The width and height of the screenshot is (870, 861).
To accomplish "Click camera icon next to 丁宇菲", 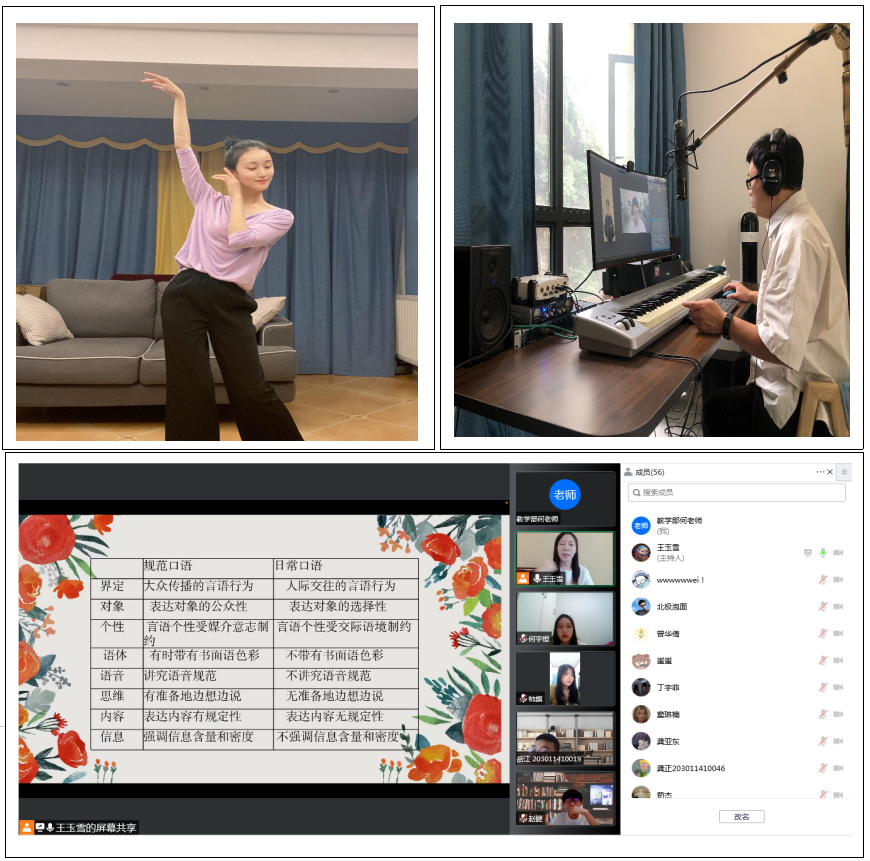I will click(838, 688).
